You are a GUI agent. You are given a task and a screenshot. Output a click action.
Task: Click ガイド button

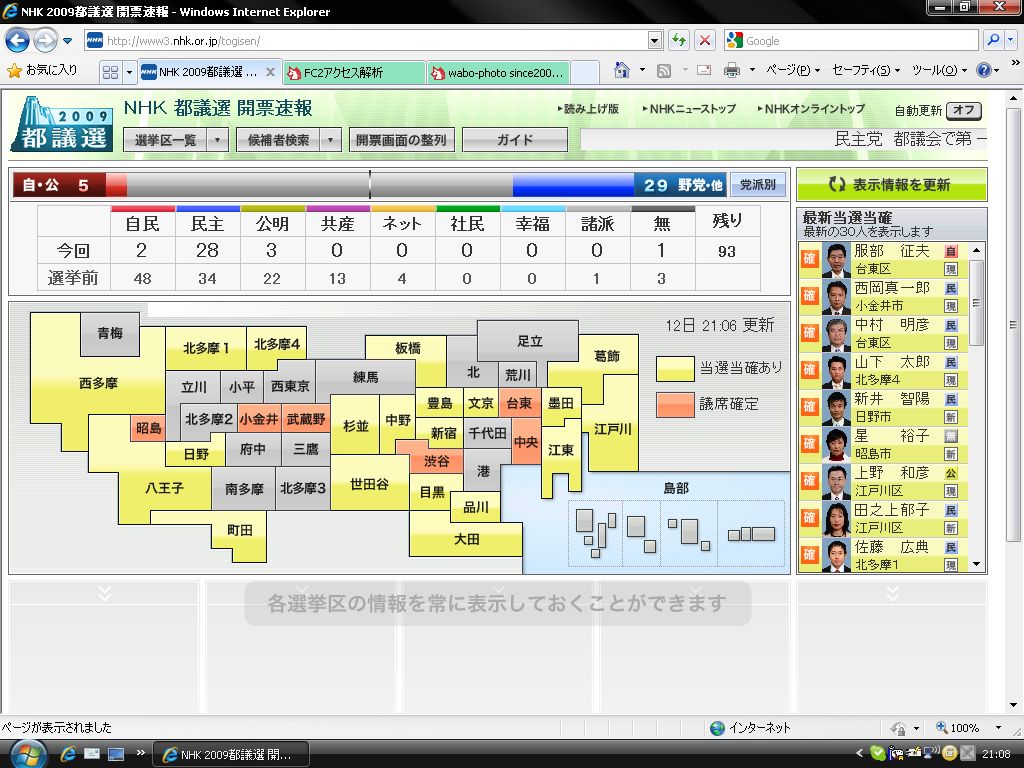pyautogui.click(x=515, y=140)
